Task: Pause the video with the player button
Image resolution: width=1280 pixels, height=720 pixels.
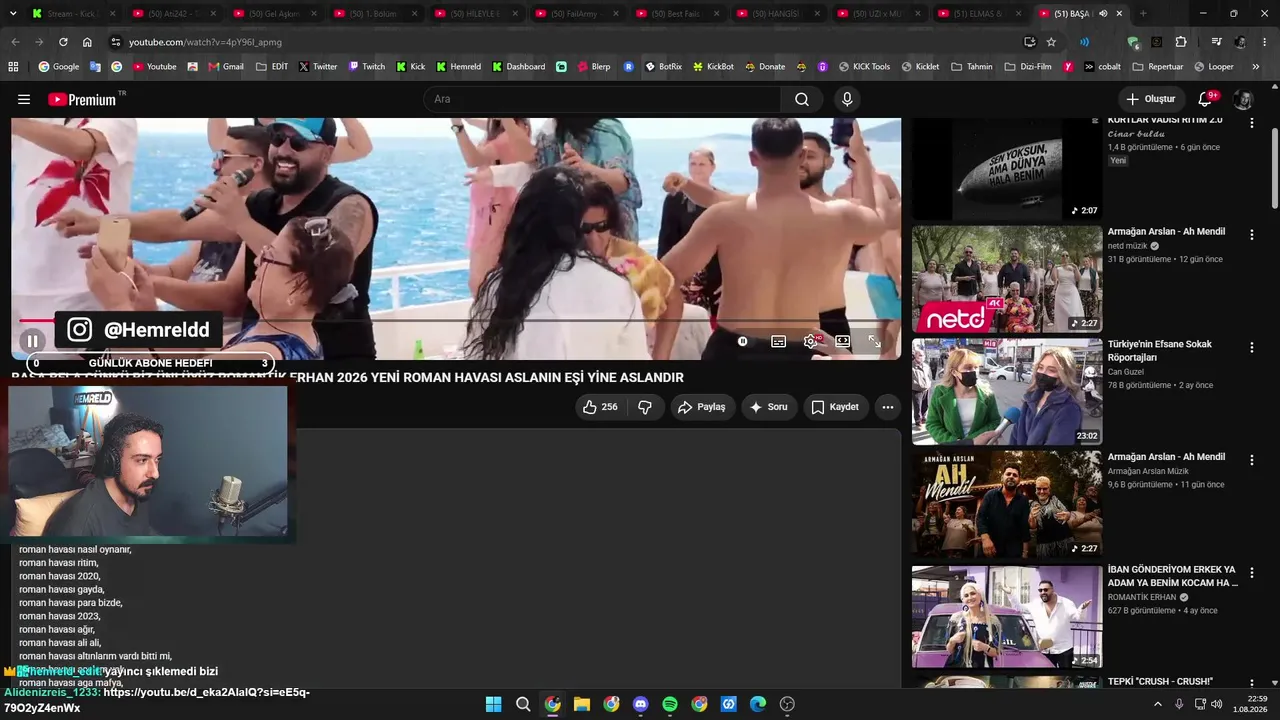Action: pos(32,341)
